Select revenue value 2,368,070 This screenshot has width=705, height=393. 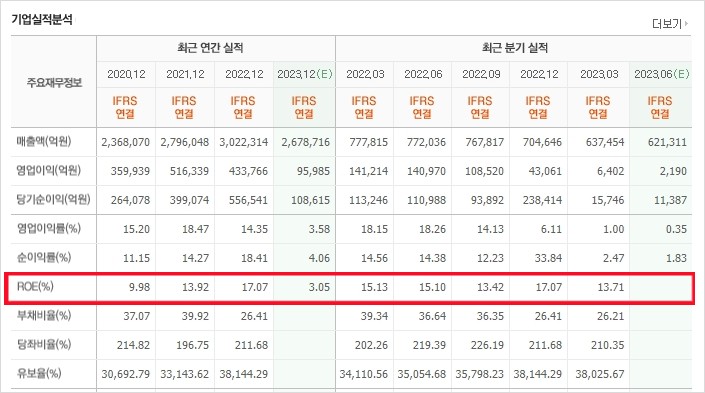click(125, 142)
